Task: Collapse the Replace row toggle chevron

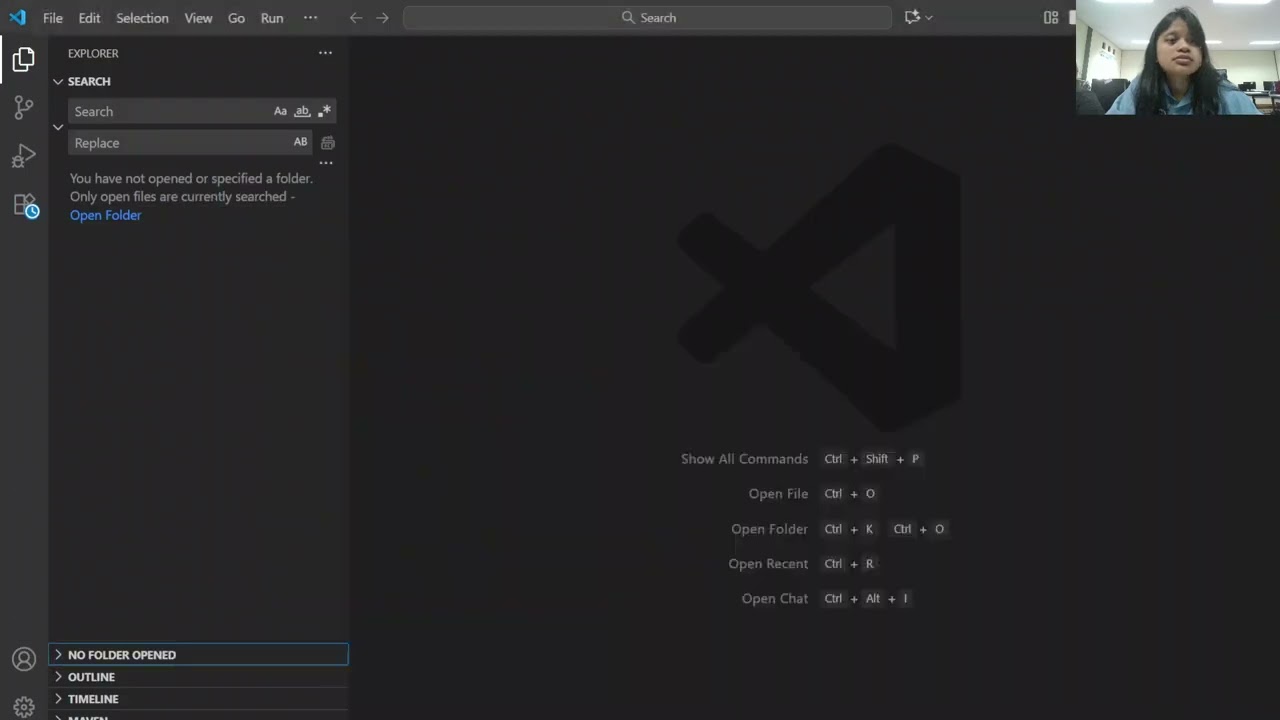Action: 58,127
